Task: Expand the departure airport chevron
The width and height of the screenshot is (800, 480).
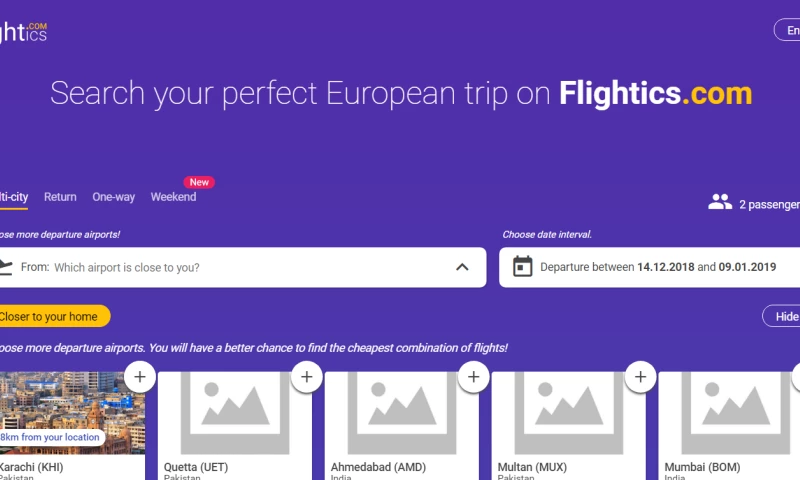Action: click(462, 267)
